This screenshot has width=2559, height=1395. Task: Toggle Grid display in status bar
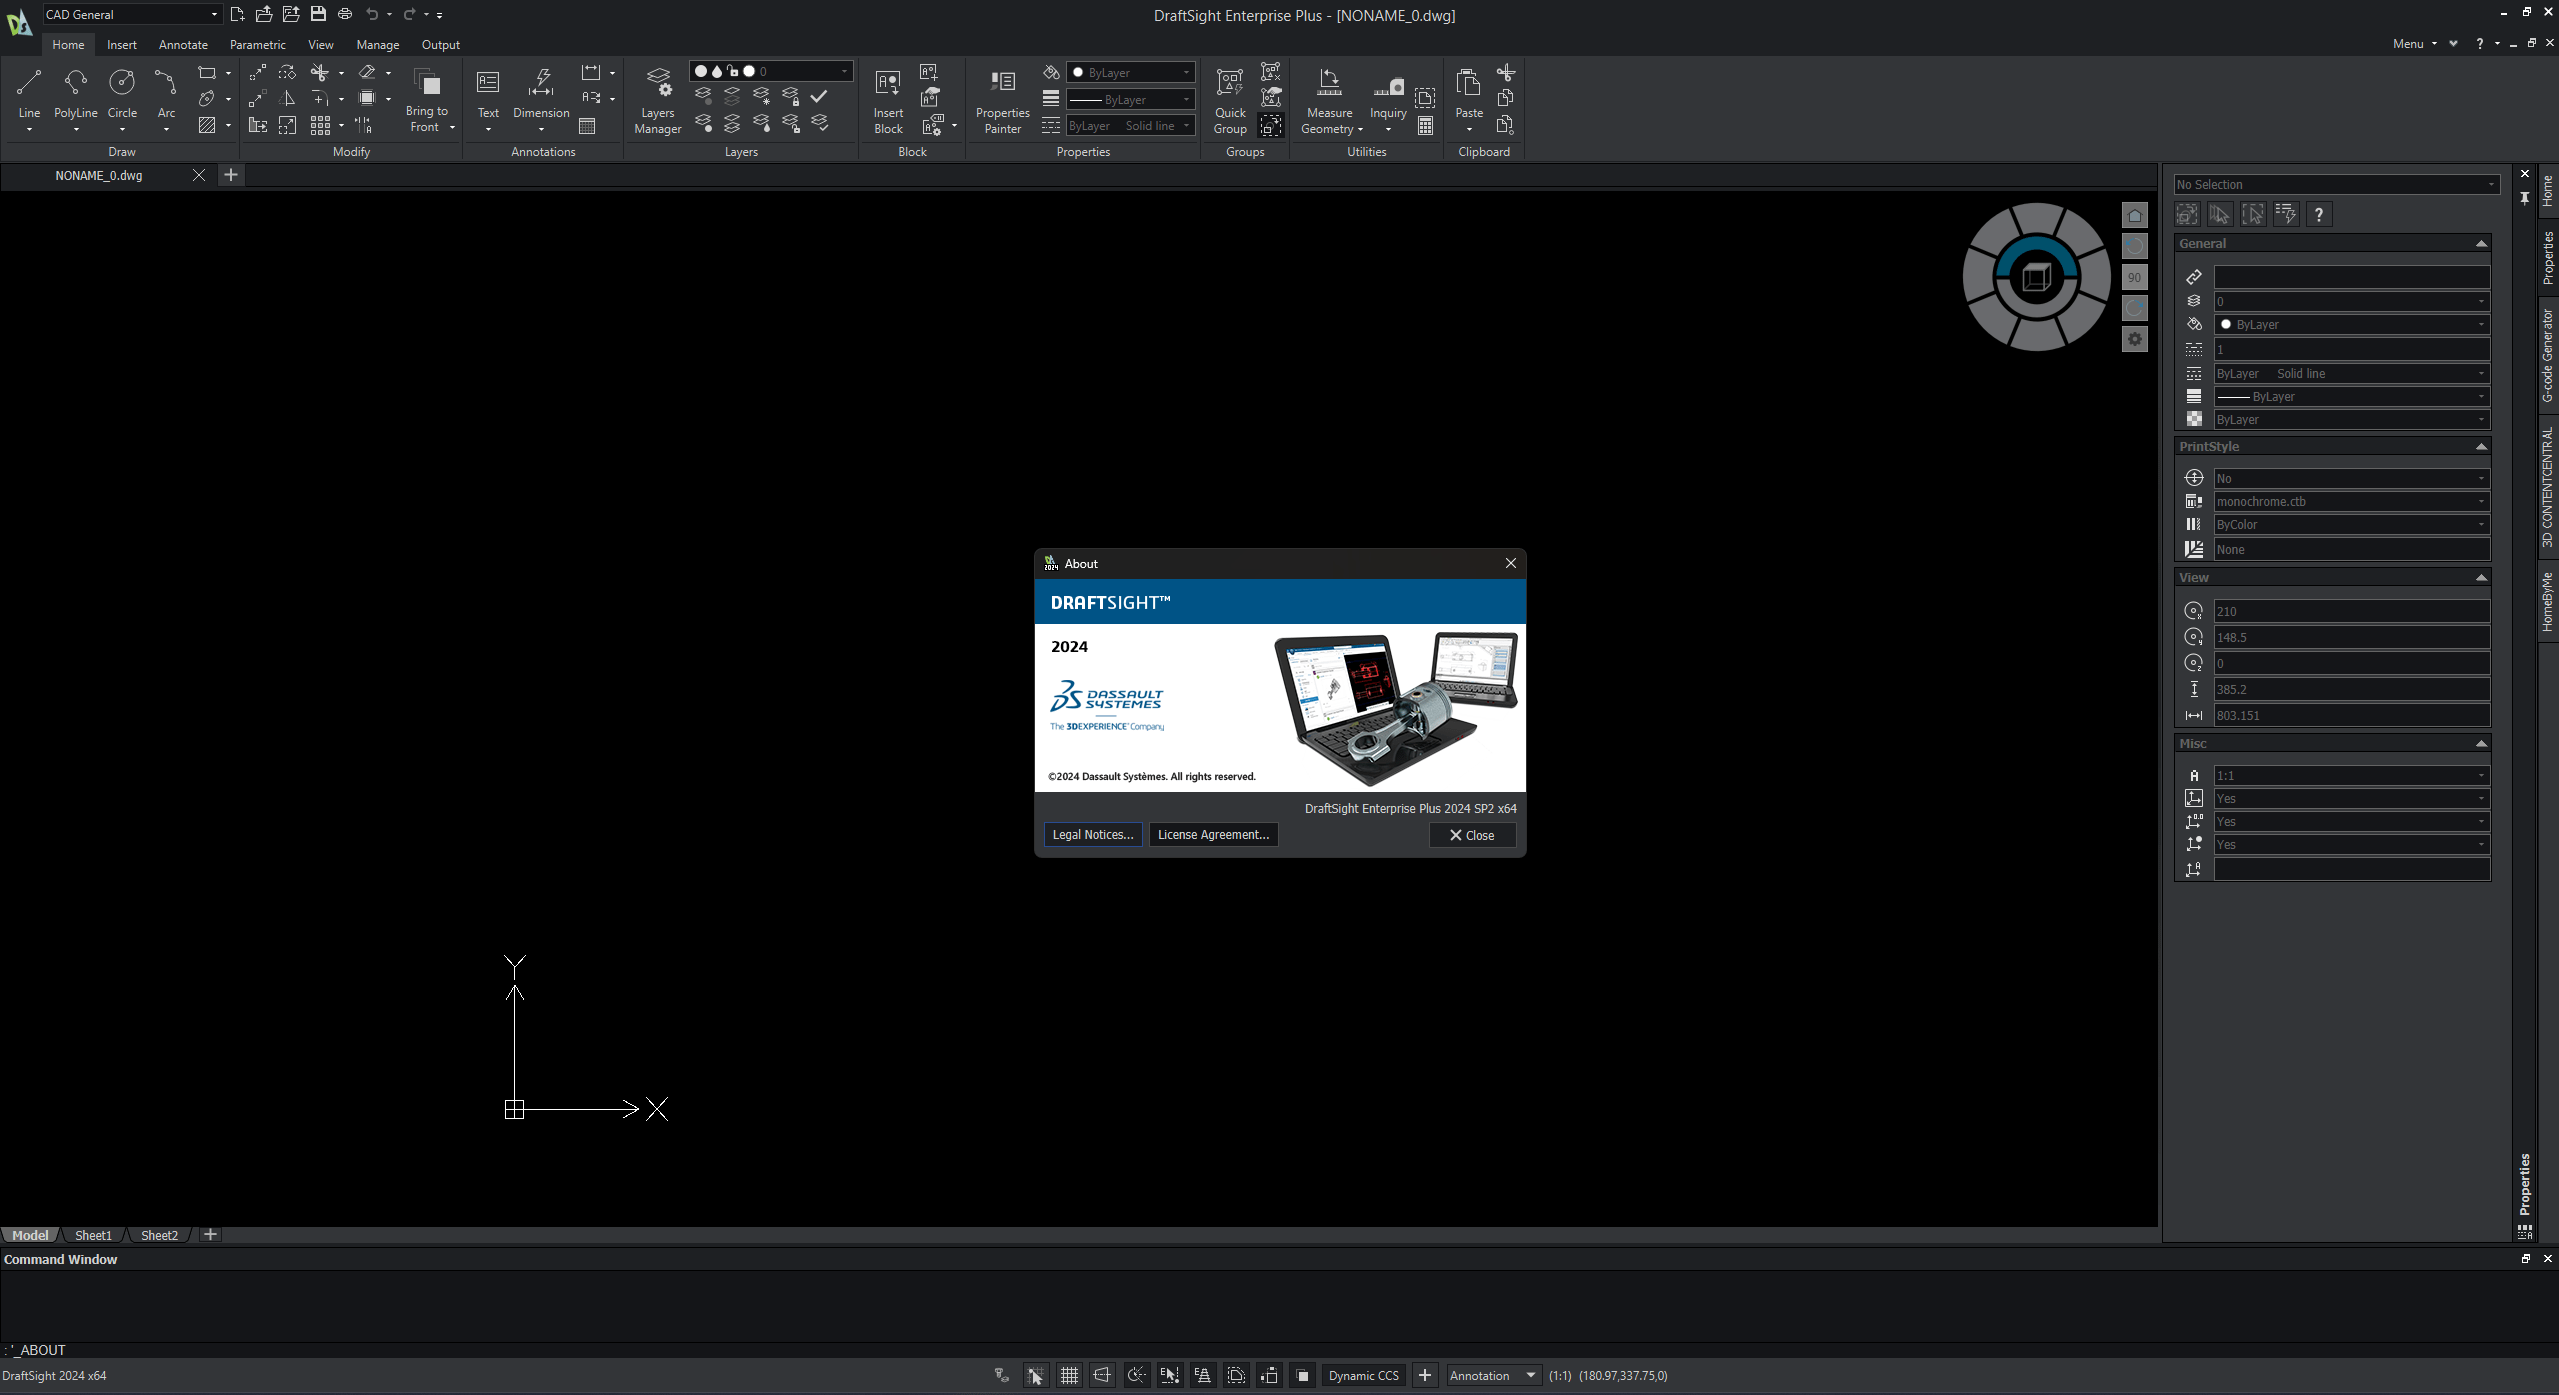tap(1069, 1376)
